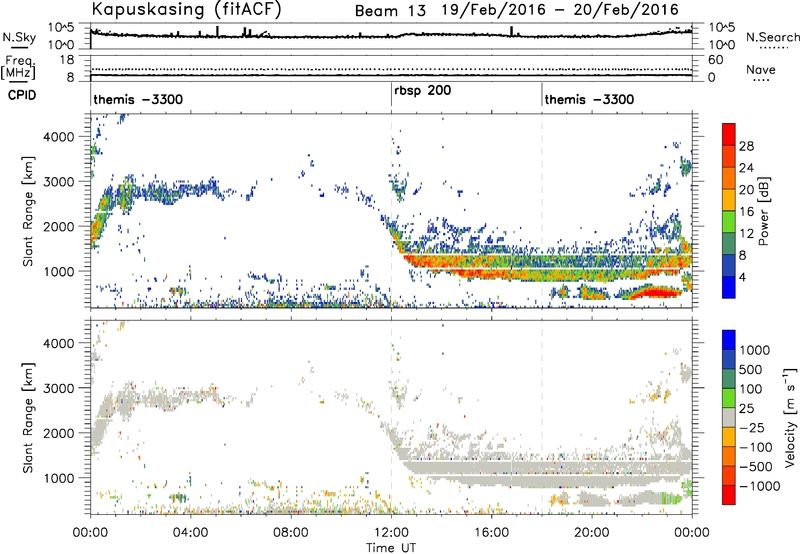Click the '-500' tick on the velocity colorbar

pos(756,467)
